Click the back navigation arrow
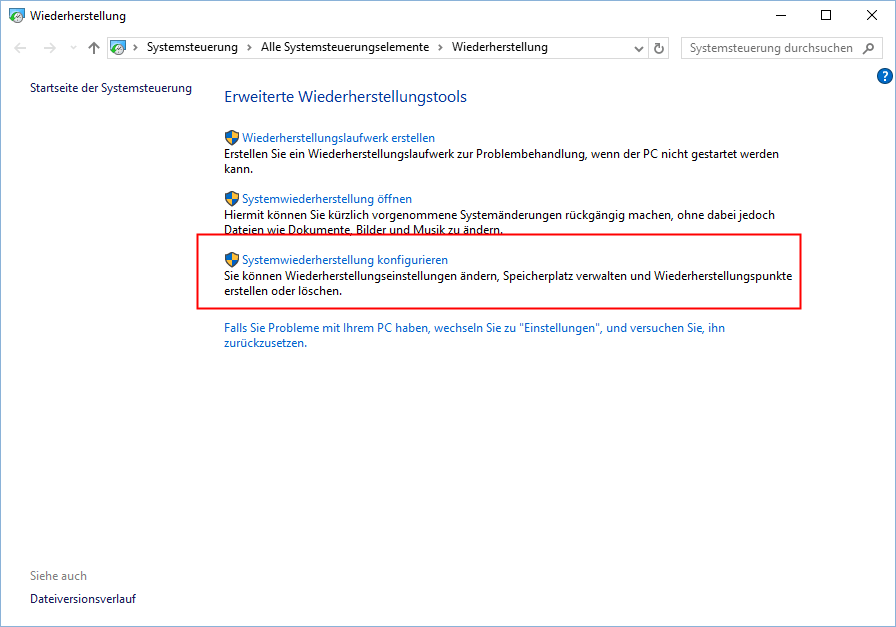The width and height of the screenshot is (896, 627). (20, 47)
